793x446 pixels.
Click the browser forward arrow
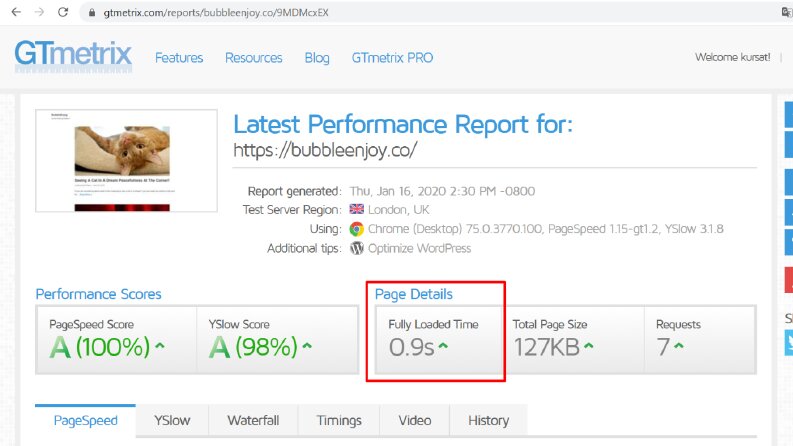[x=39, y=12]
